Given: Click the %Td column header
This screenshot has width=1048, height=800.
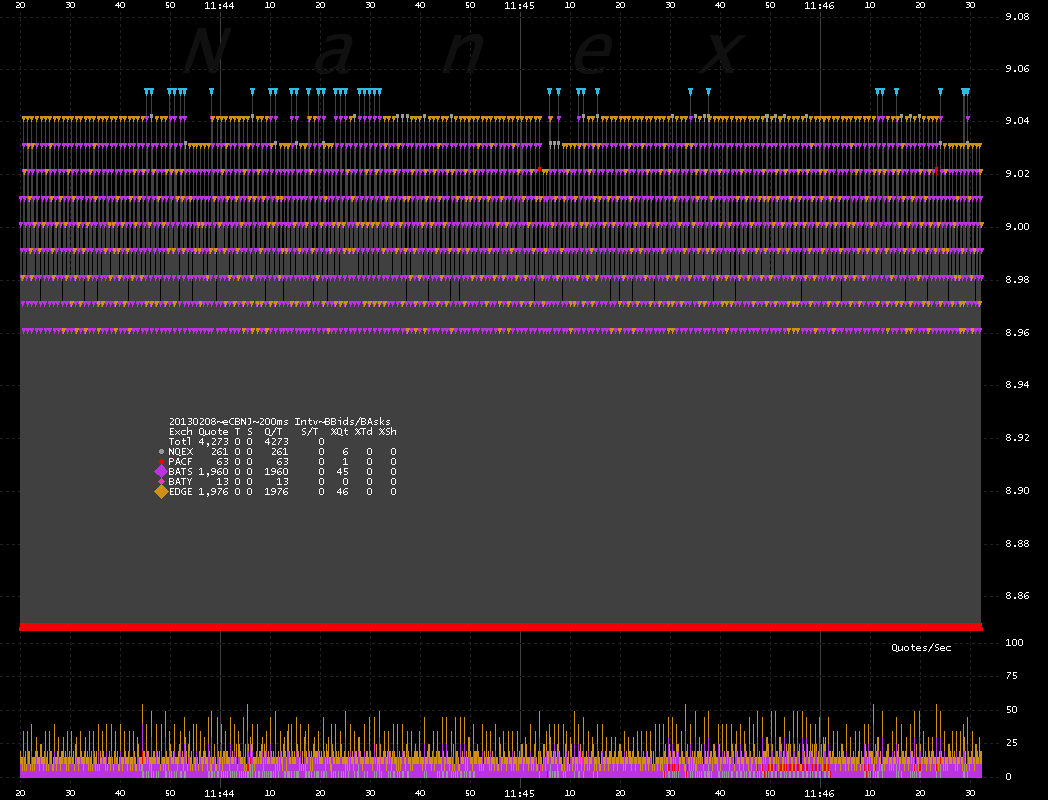Looking at the screenshot, I should (364, 432).
